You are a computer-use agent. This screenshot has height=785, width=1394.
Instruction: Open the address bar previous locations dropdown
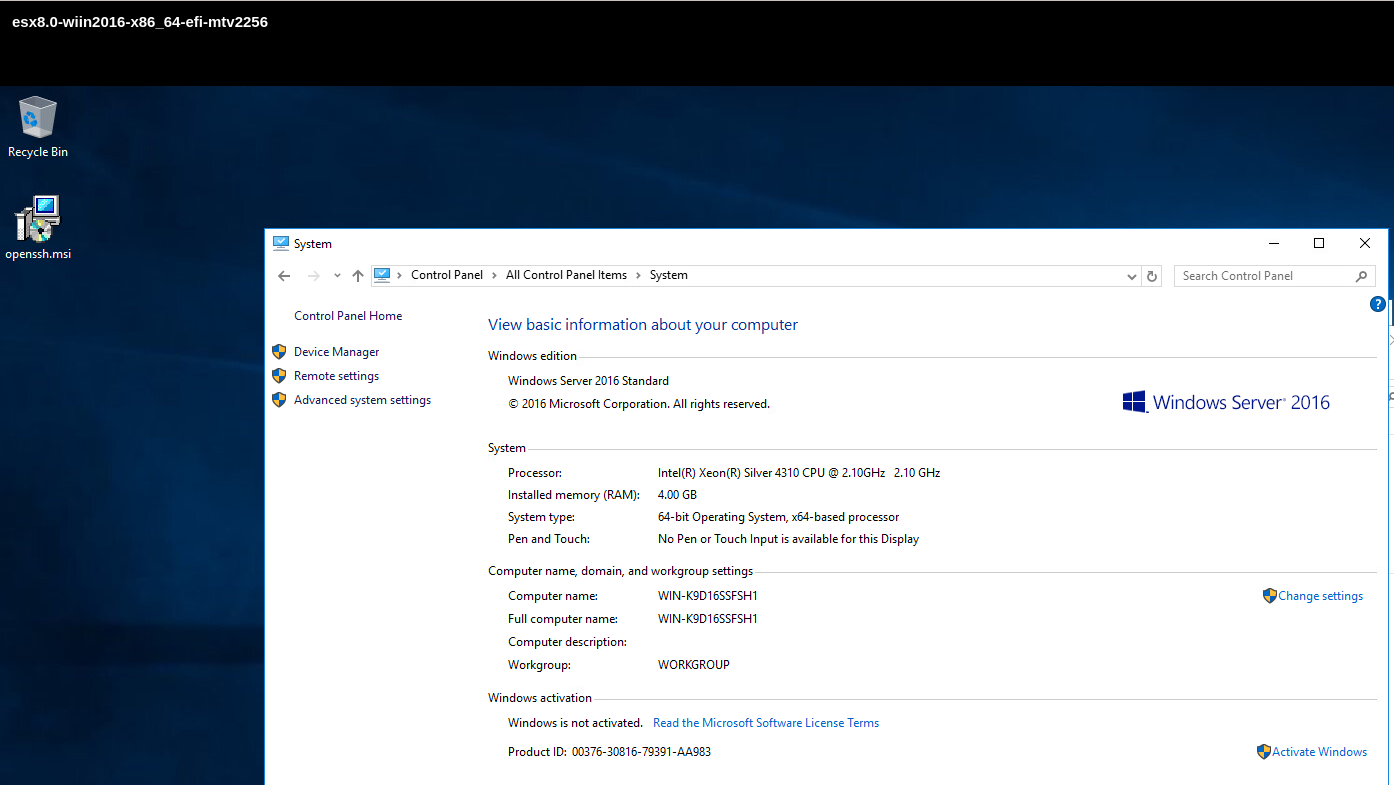(x=1132, y=276)
